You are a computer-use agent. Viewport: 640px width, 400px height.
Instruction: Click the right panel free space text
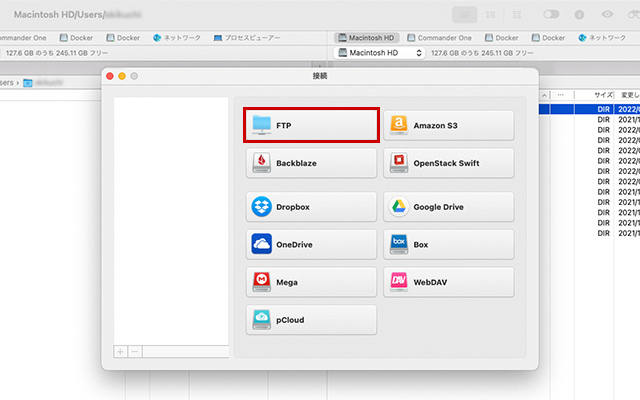tap(482, 53)
